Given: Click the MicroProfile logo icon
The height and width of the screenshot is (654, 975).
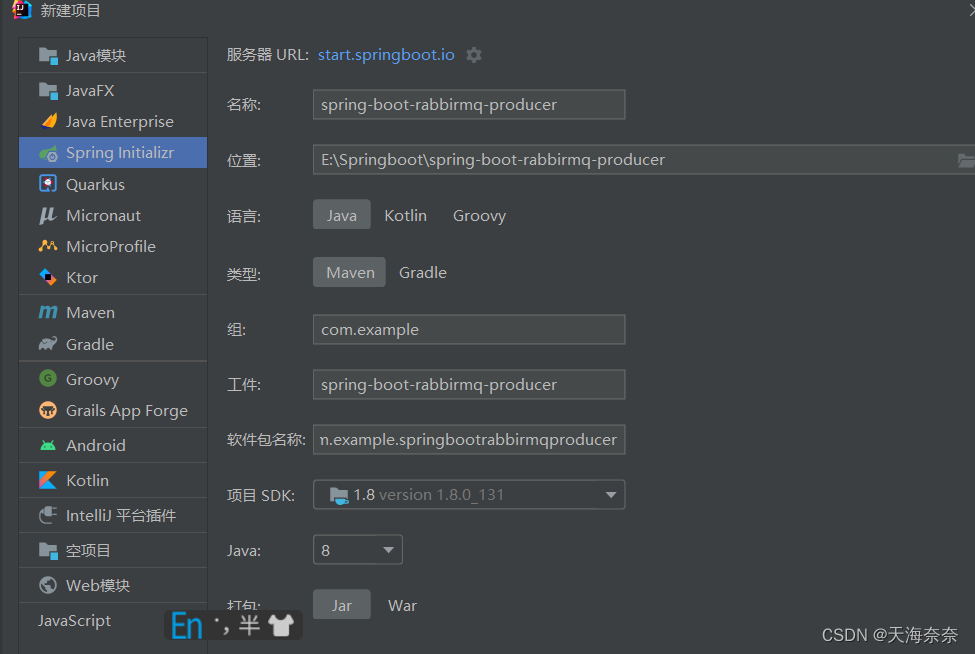Looking at the screenshot, I should [x=48, y=246].
